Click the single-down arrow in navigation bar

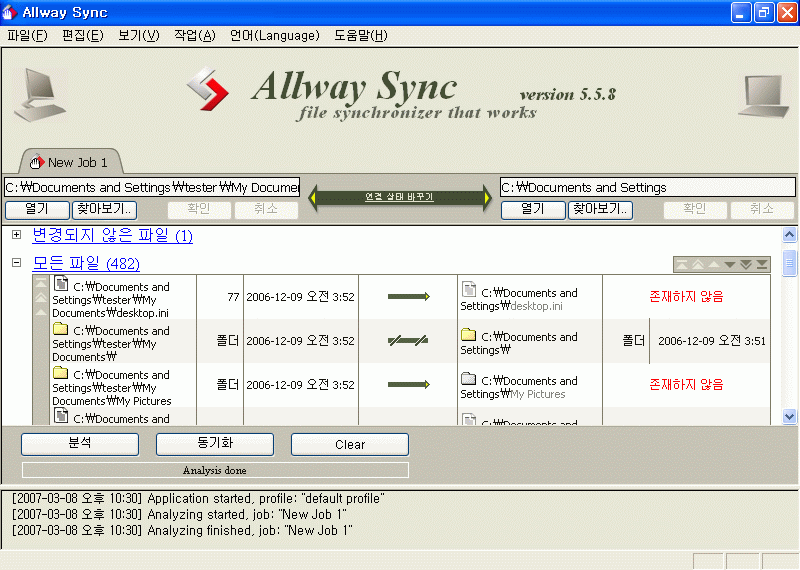[x=730, y=264]
